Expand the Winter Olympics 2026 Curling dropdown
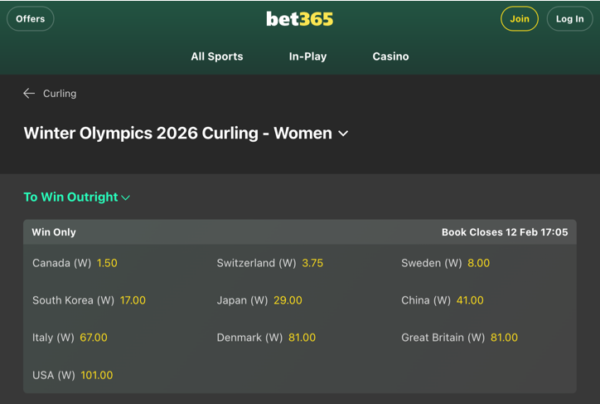 (x=344, y=133)
